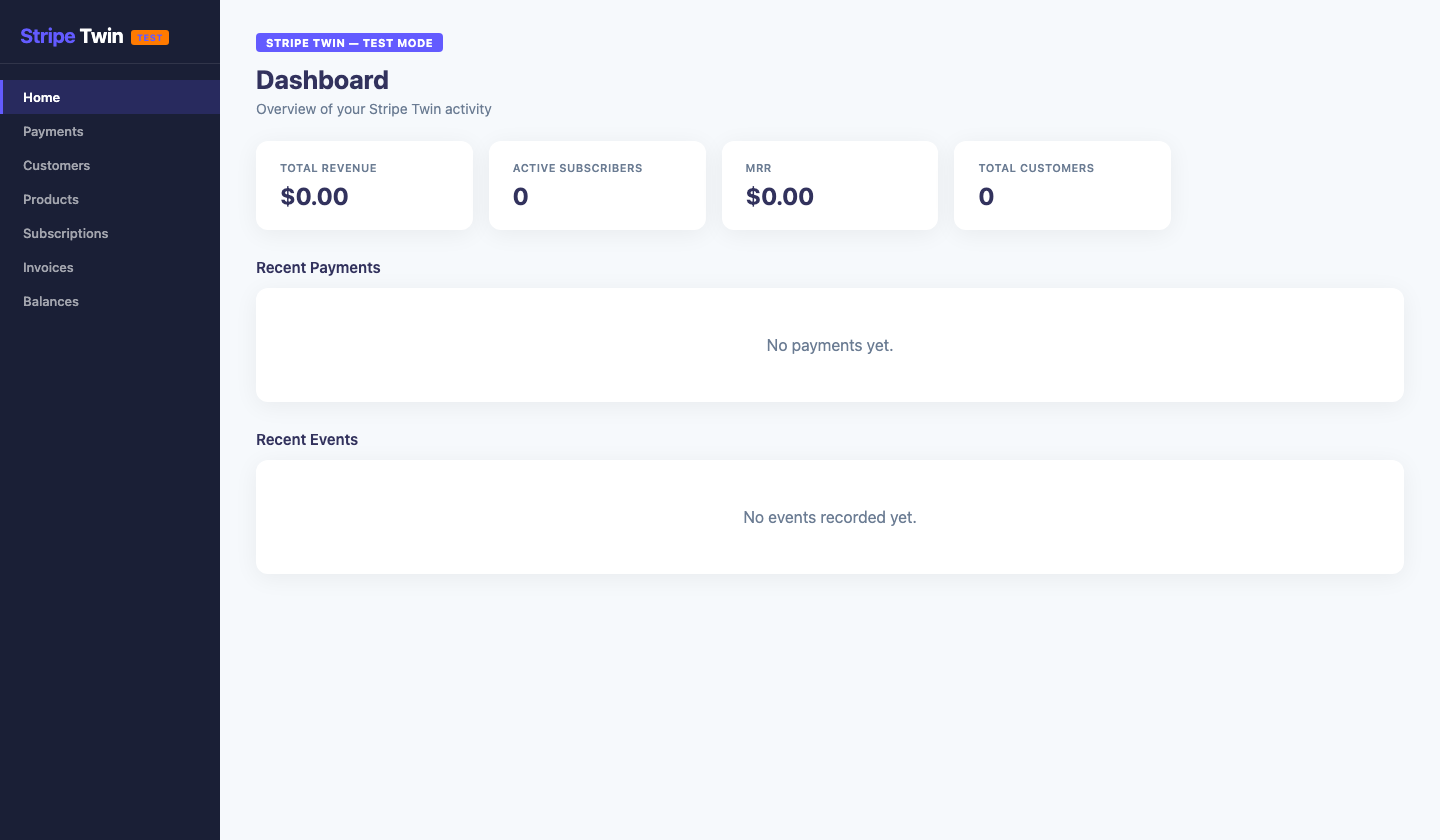Open the Customers page
The width and height of the screenshot is (1440, 840).
[110, 165]
